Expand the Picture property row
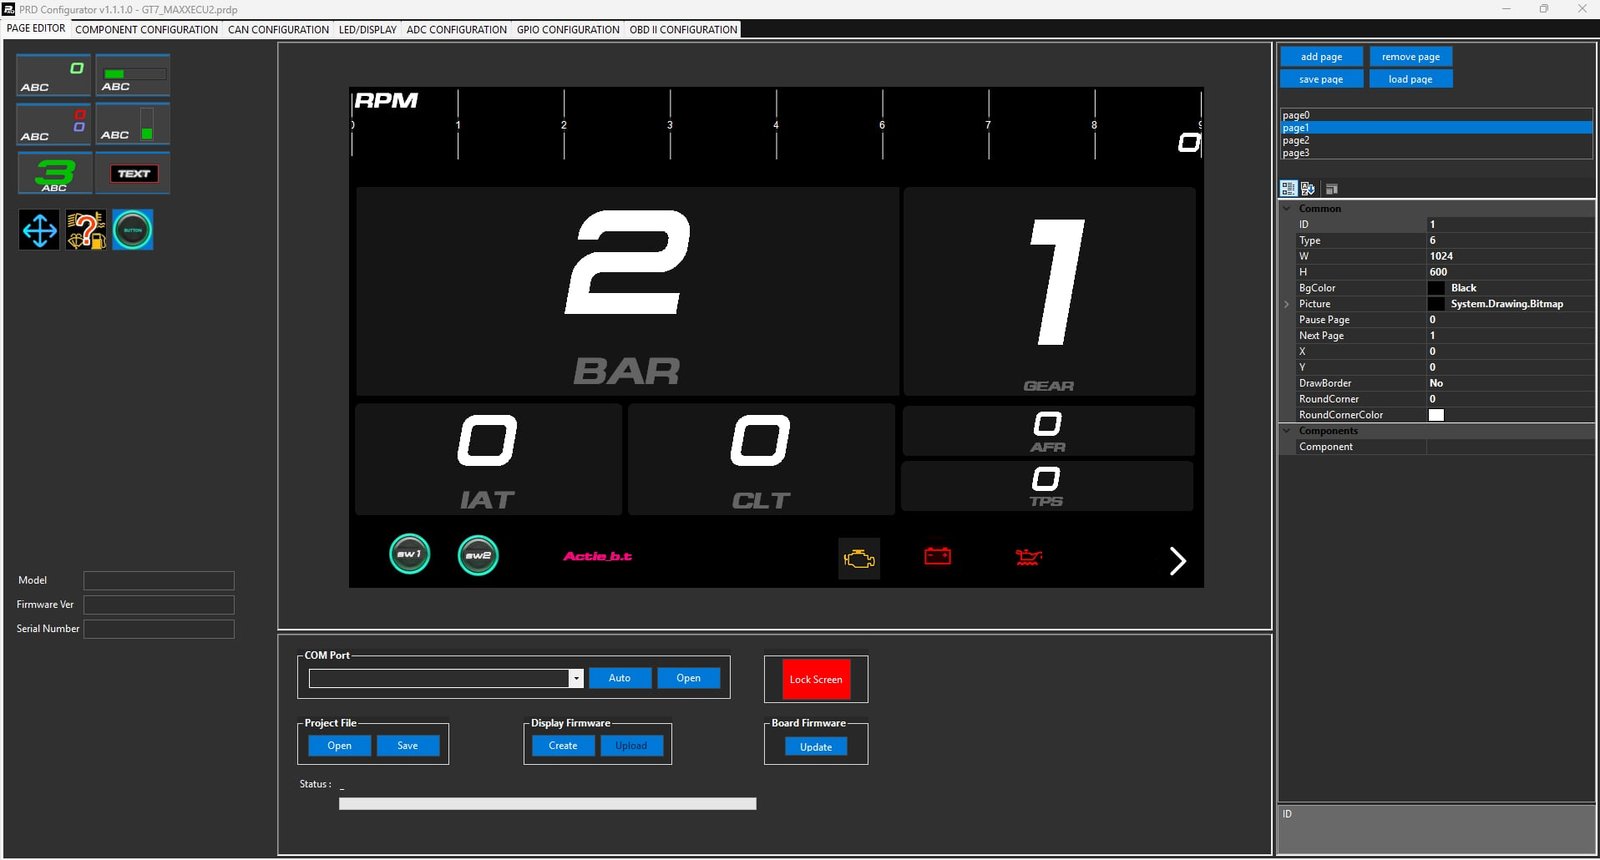The image size is (1600, 860). [1287, 304]
